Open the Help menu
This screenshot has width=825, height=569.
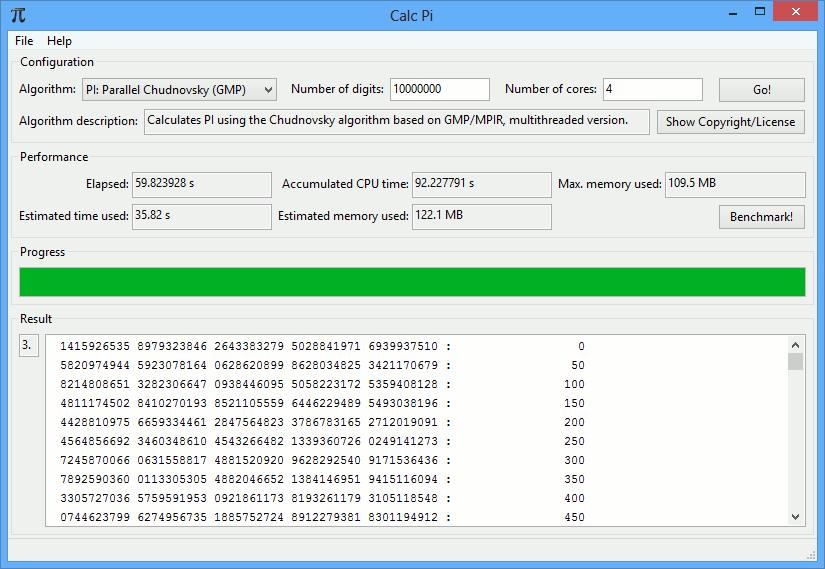[59, 41]
